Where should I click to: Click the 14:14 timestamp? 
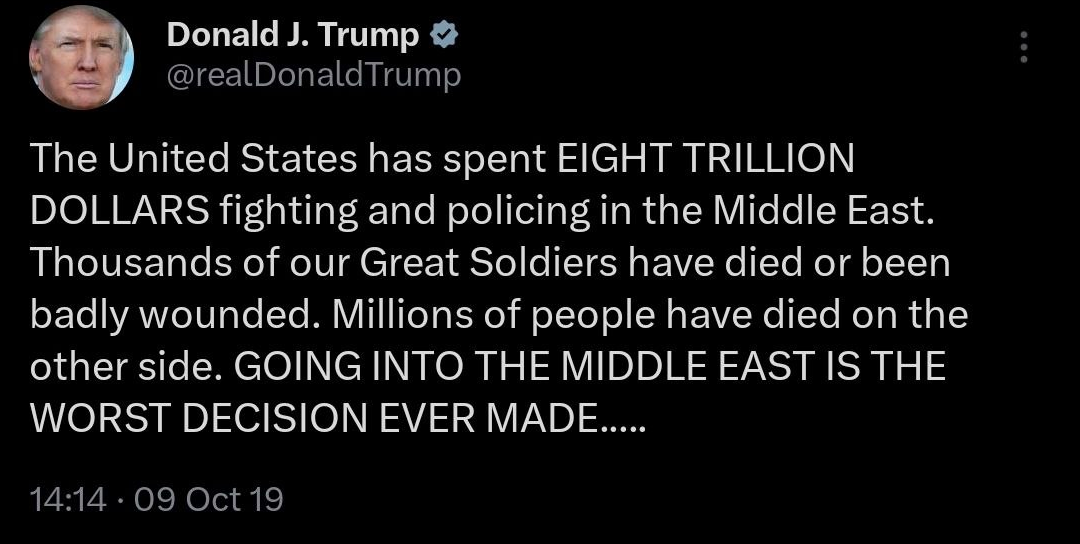click(69, 499)
